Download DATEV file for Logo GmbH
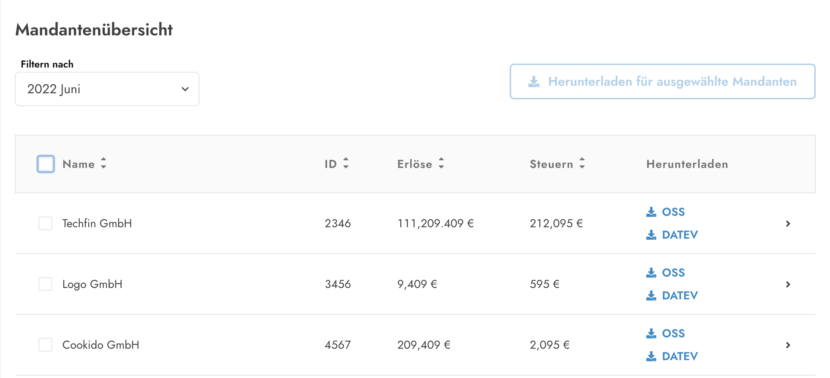830x378 pixels. pos(672,295)
